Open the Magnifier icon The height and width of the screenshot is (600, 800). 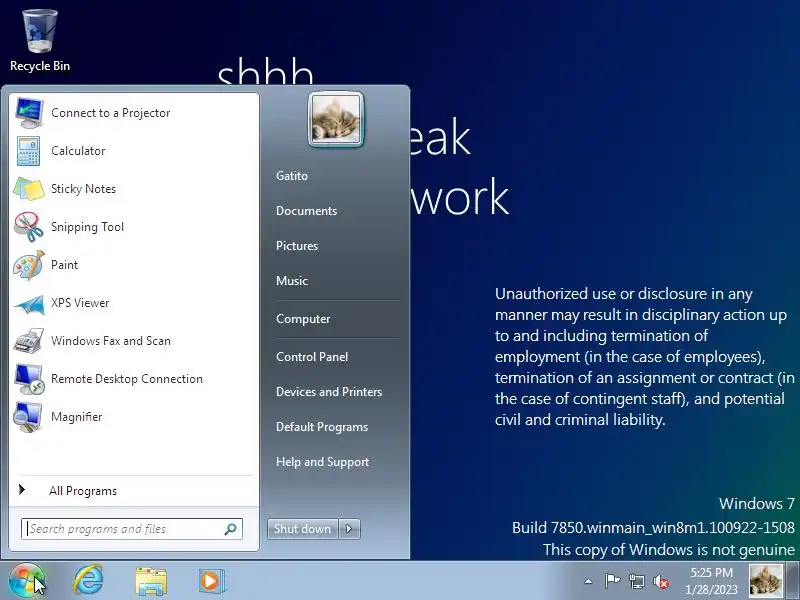28,417
